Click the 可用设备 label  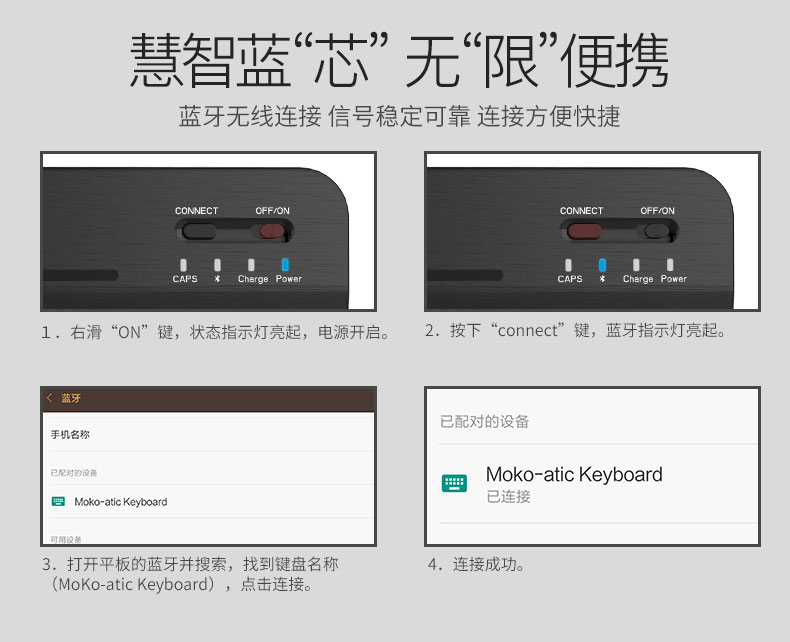[x=66, y=540]
